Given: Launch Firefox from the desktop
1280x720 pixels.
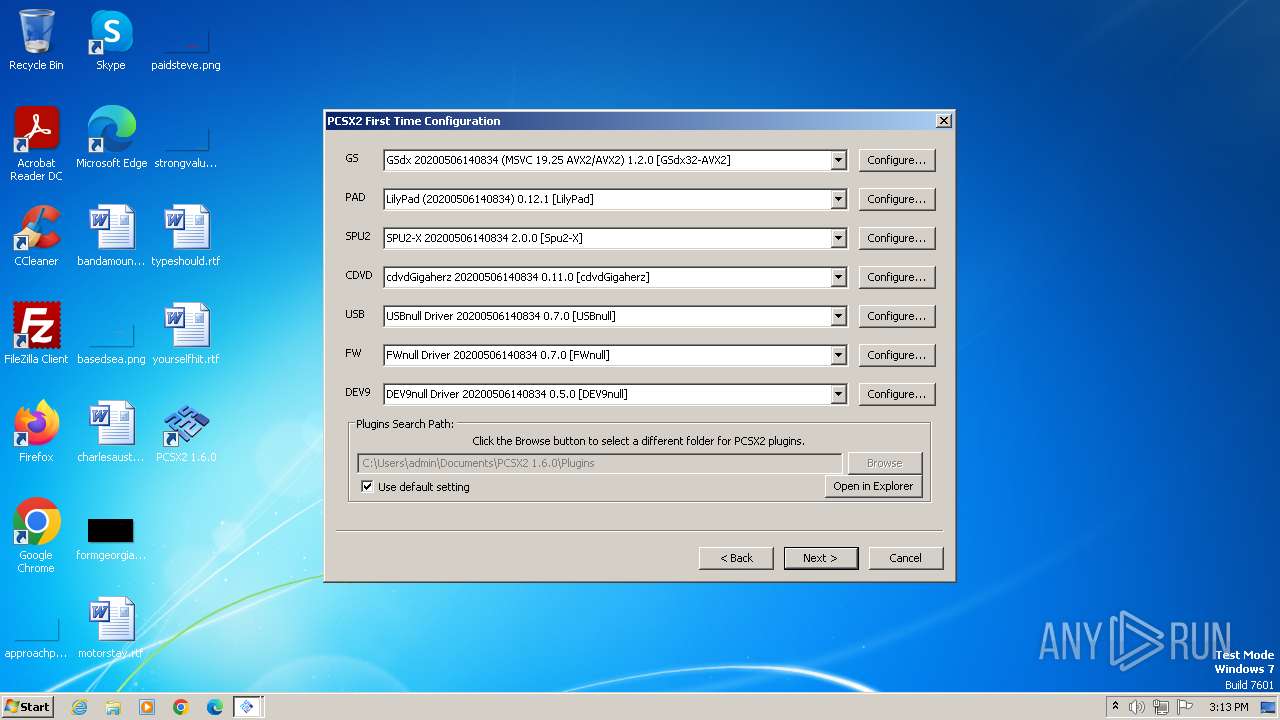Looking at the screenshot, I should [36, 431].
